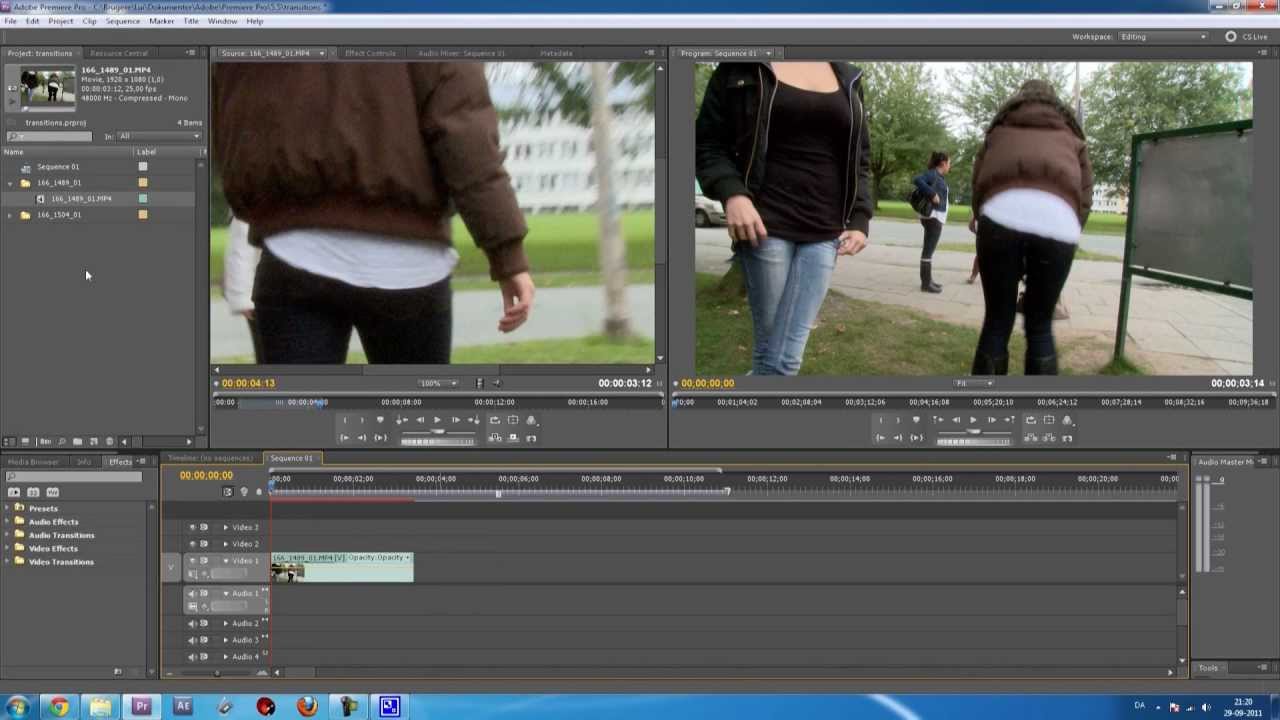
Task: Expand the Video 2 track
Action: [x=225, y=544]
